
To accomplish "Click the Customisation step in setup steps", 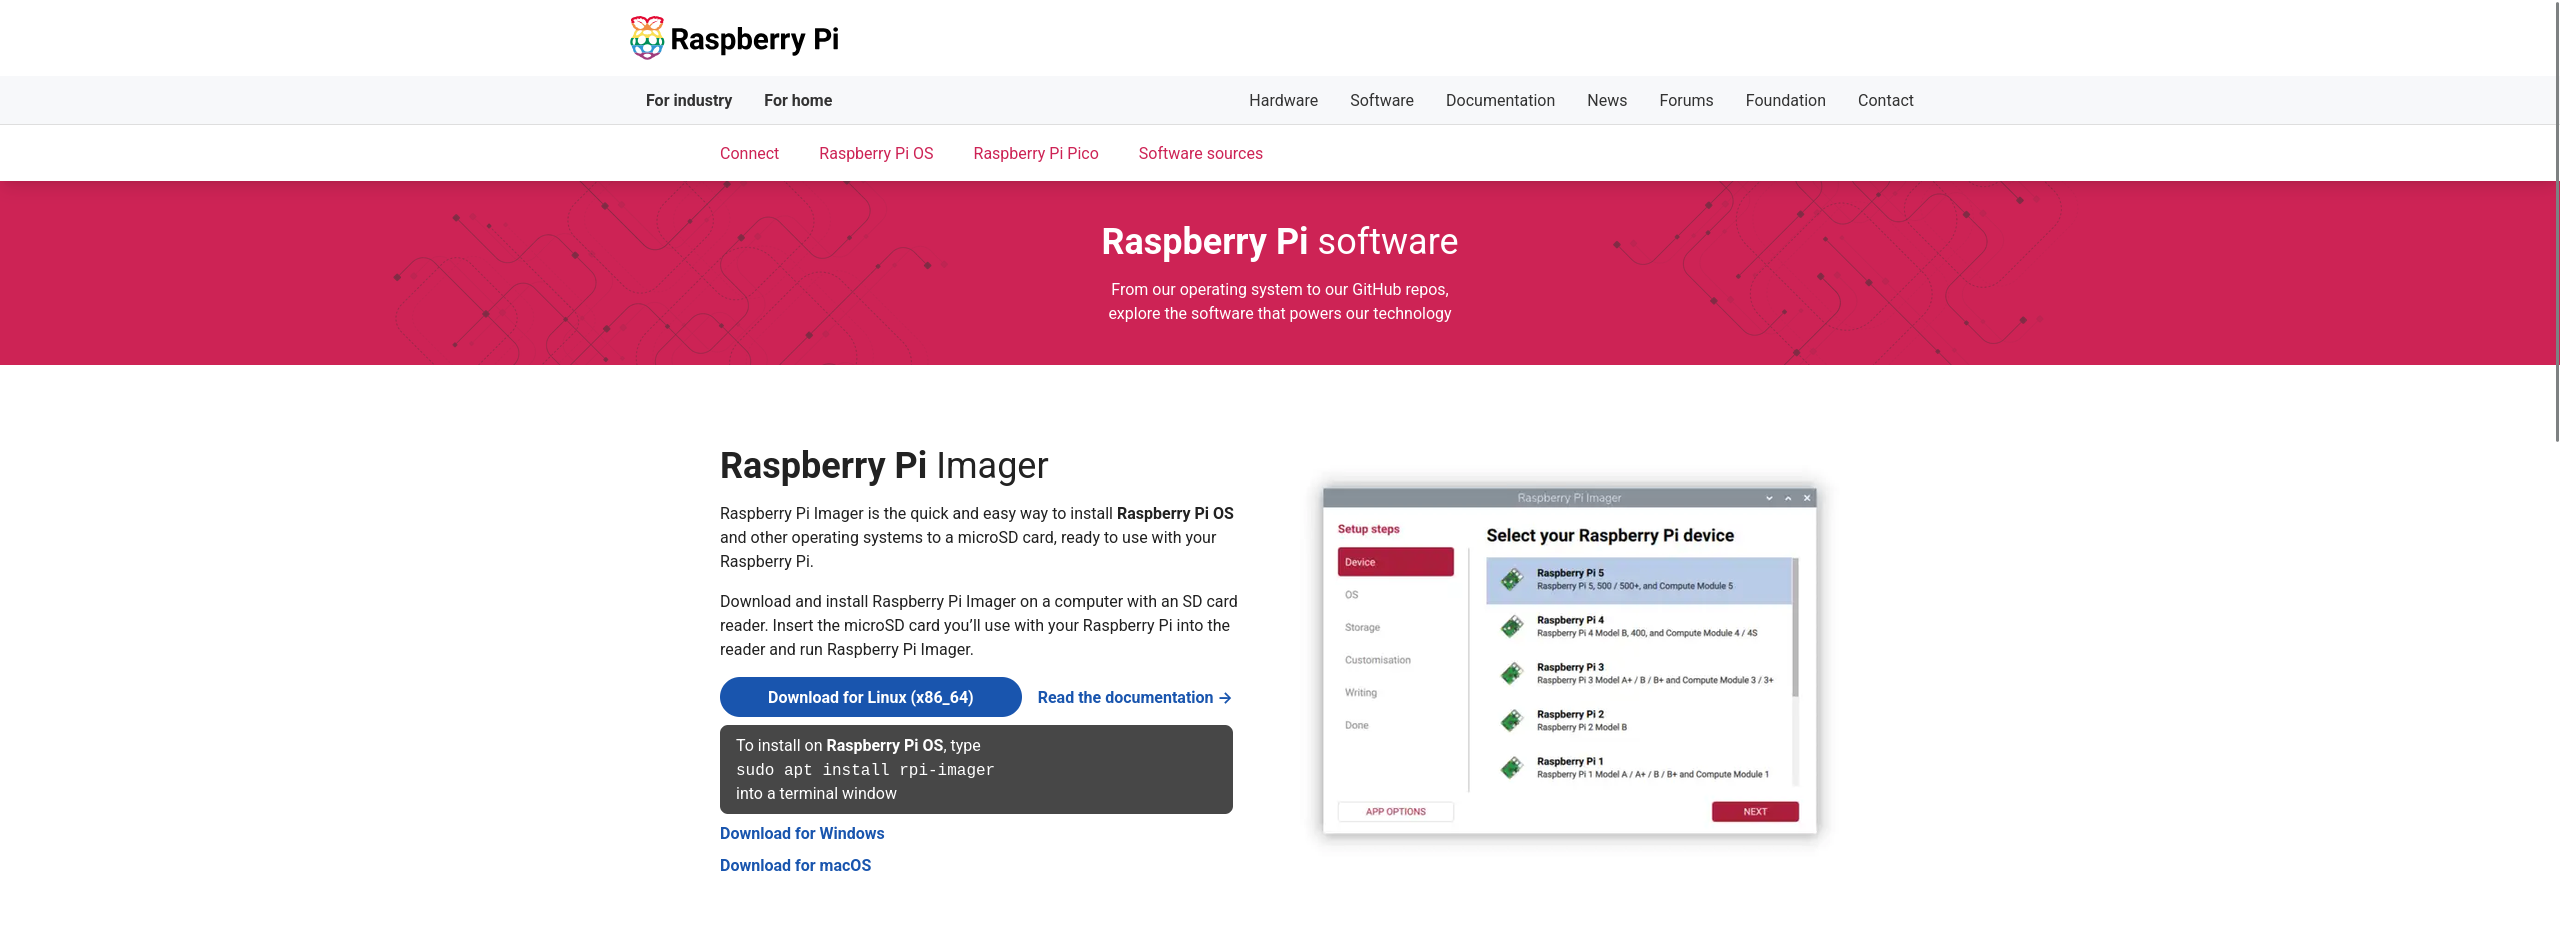I will point(1377,660).
